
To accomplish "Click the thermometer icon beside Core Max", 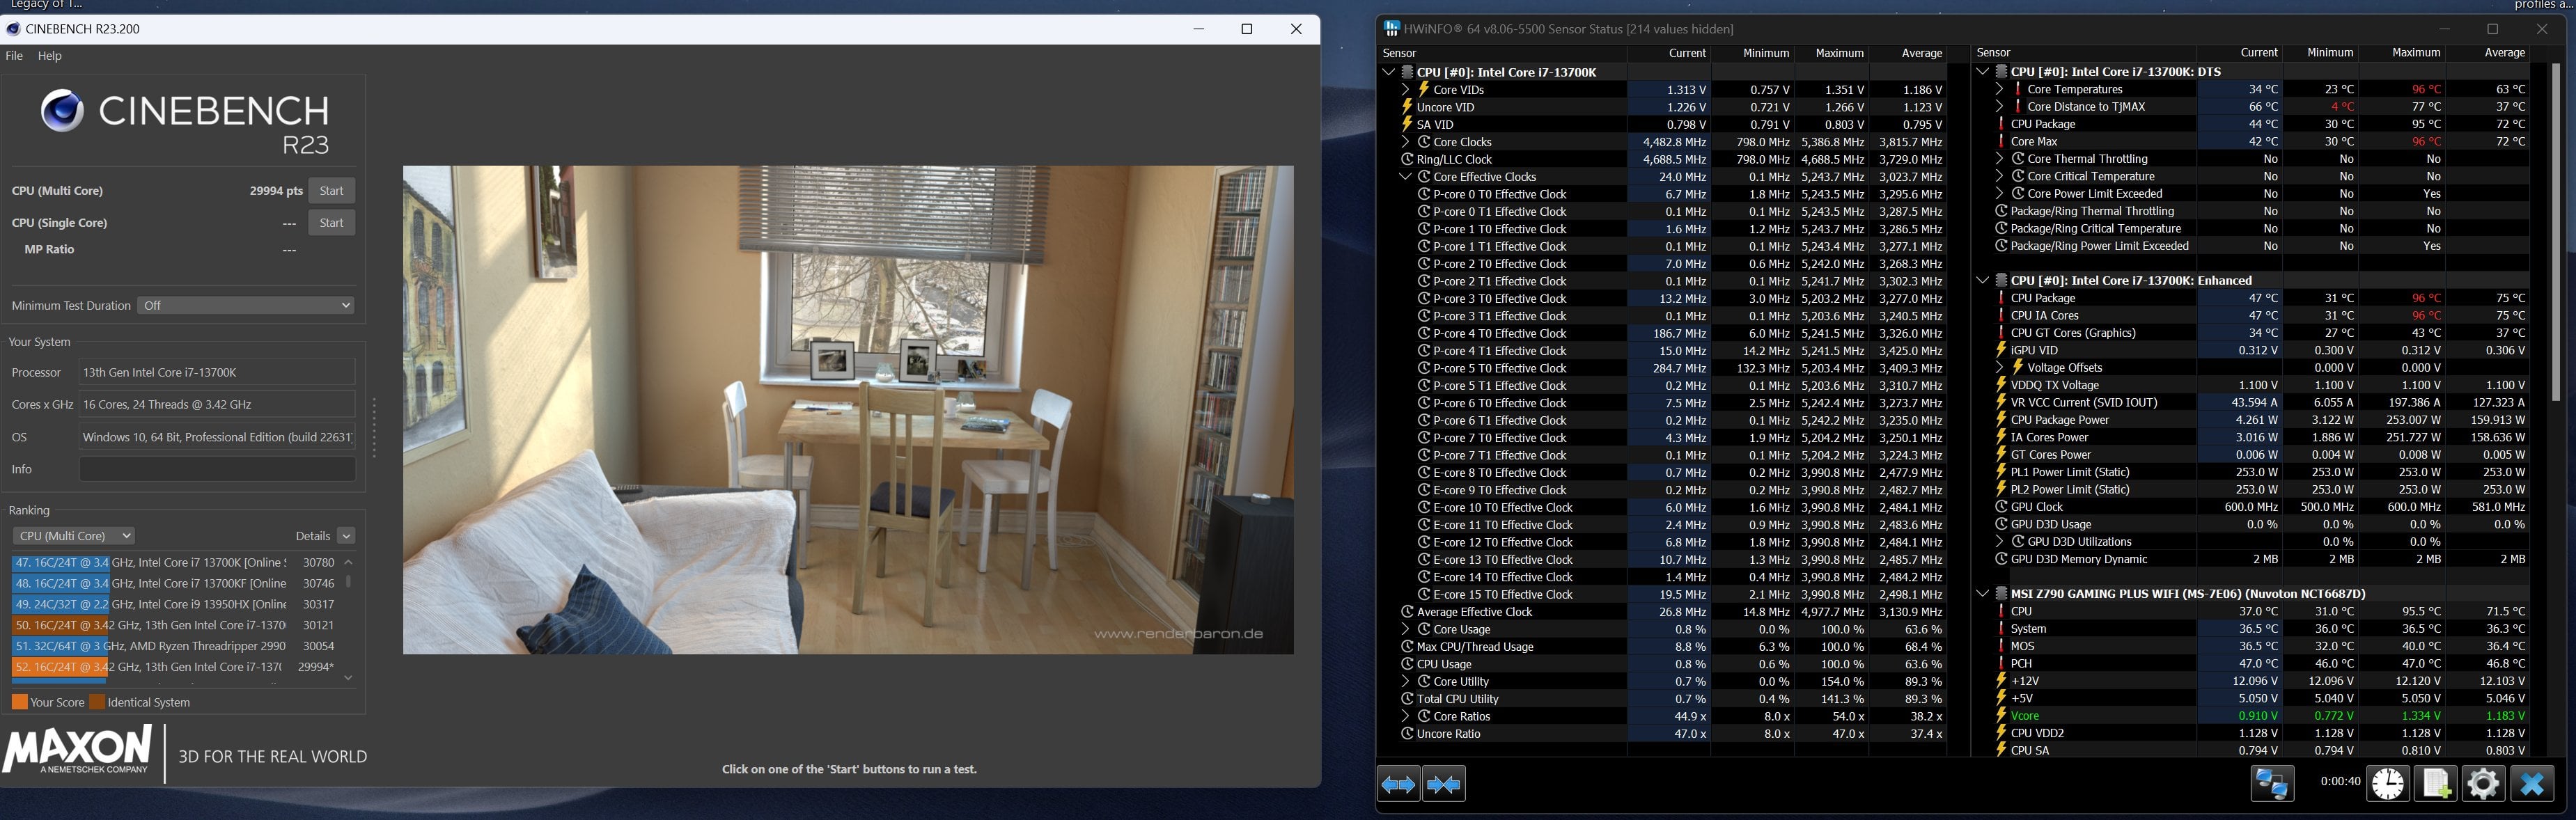I will coord(2001,142).
